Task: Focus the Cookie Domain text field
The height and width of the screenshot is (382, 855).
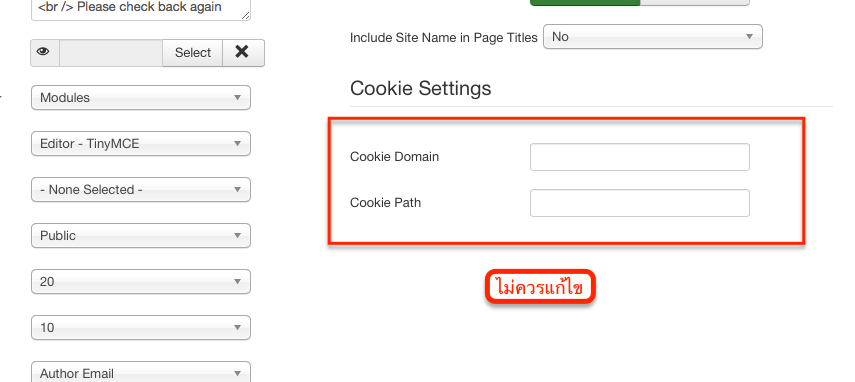Action: tap(640, 157)
